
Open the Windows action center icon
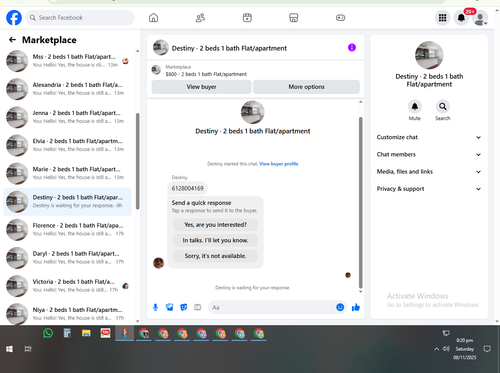(x=487, y=349)
